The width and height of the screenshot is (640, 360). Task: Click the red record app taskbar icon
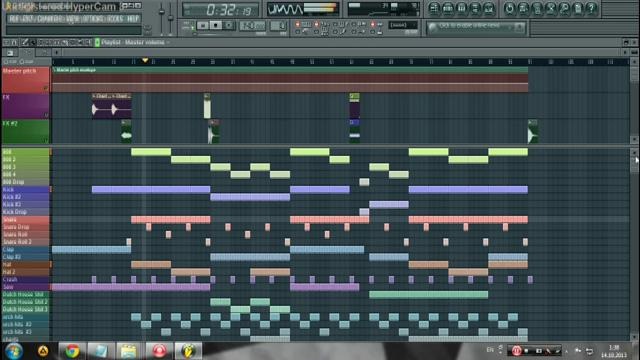coord(159,351)
